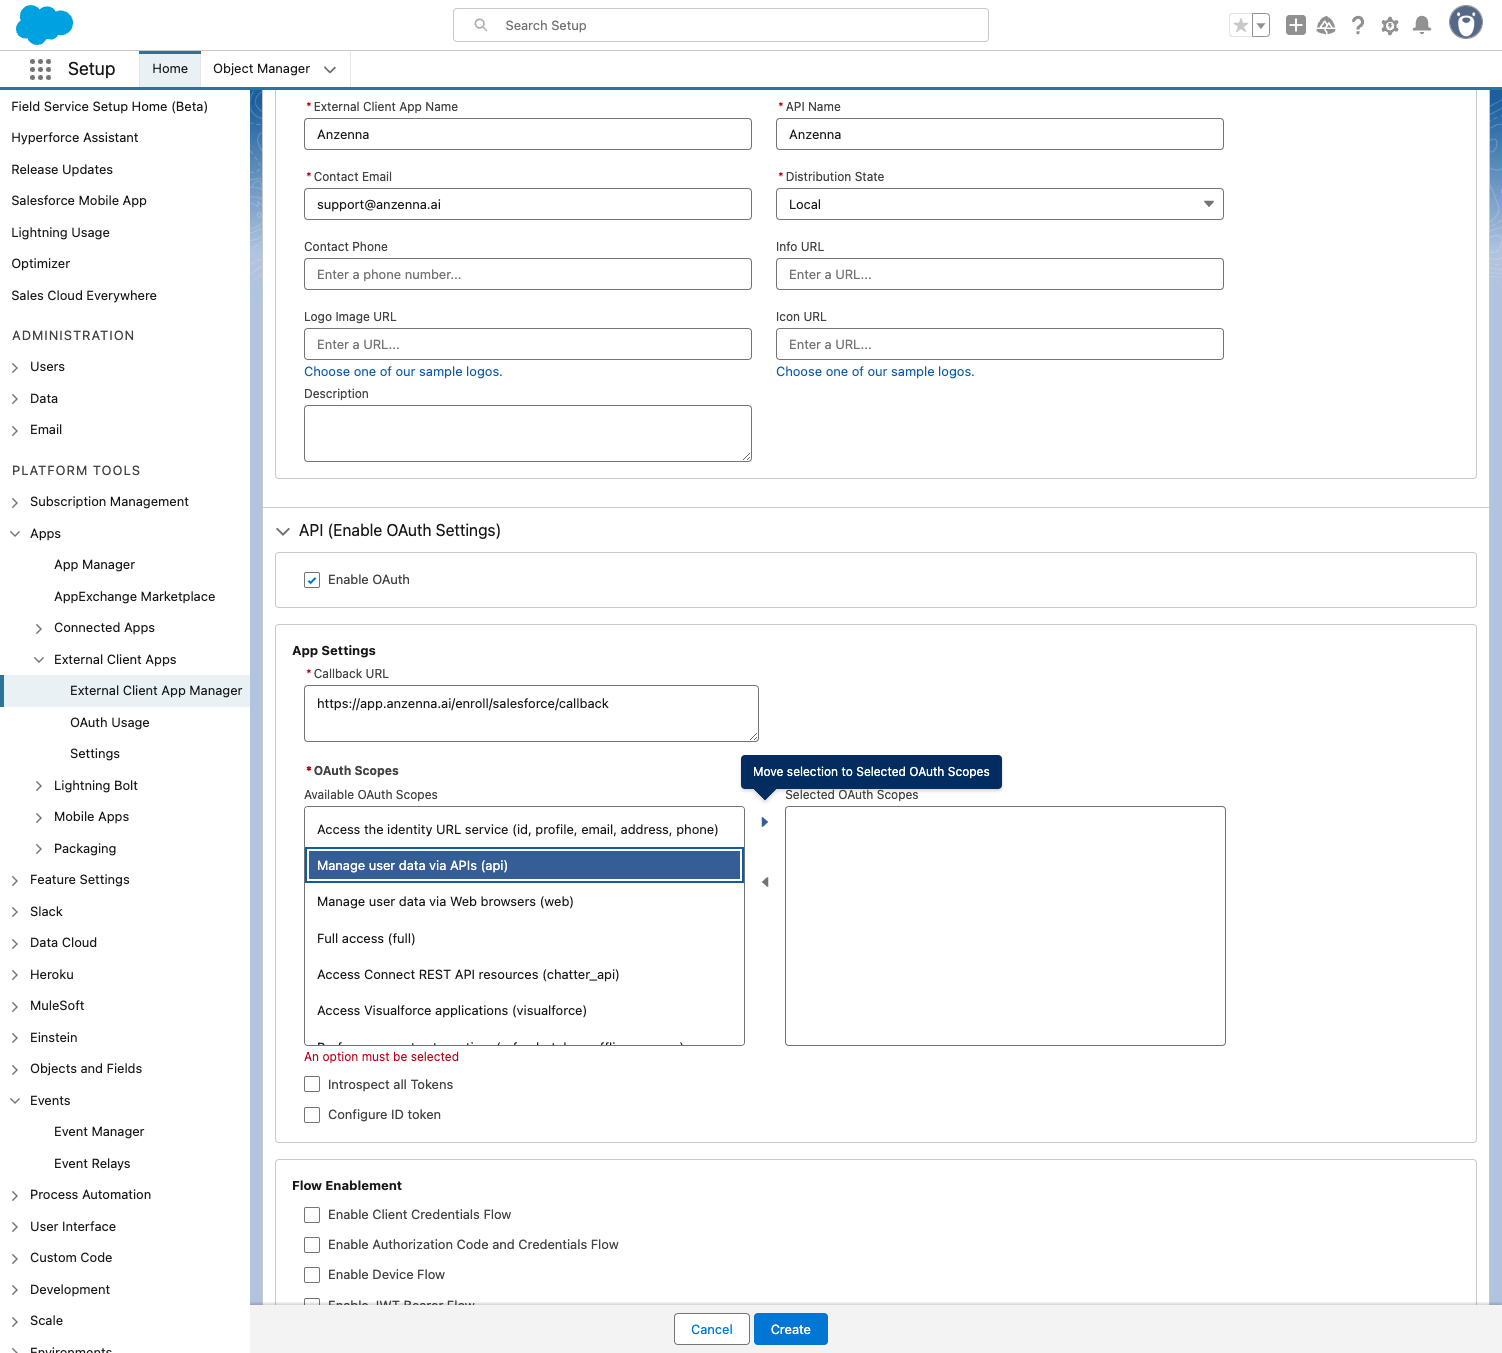Image resolution: width=1502 pixels, height=1353 pixels.
Task: Move selection to Selected OAuth Scopes arrow
Action: tap(765, 822)
